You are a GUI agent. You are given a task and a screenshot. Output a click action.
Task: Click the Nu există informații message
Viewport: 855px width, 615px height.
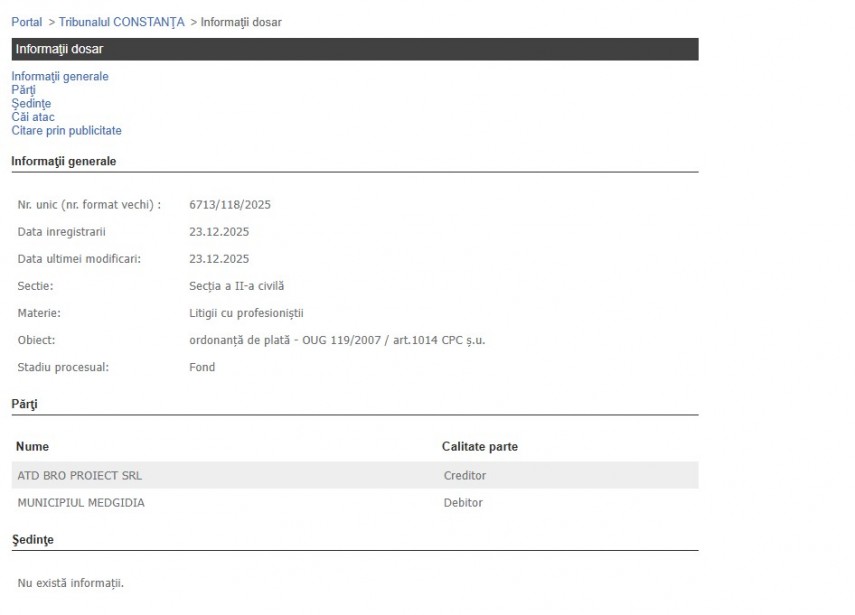tap(71, 583)
